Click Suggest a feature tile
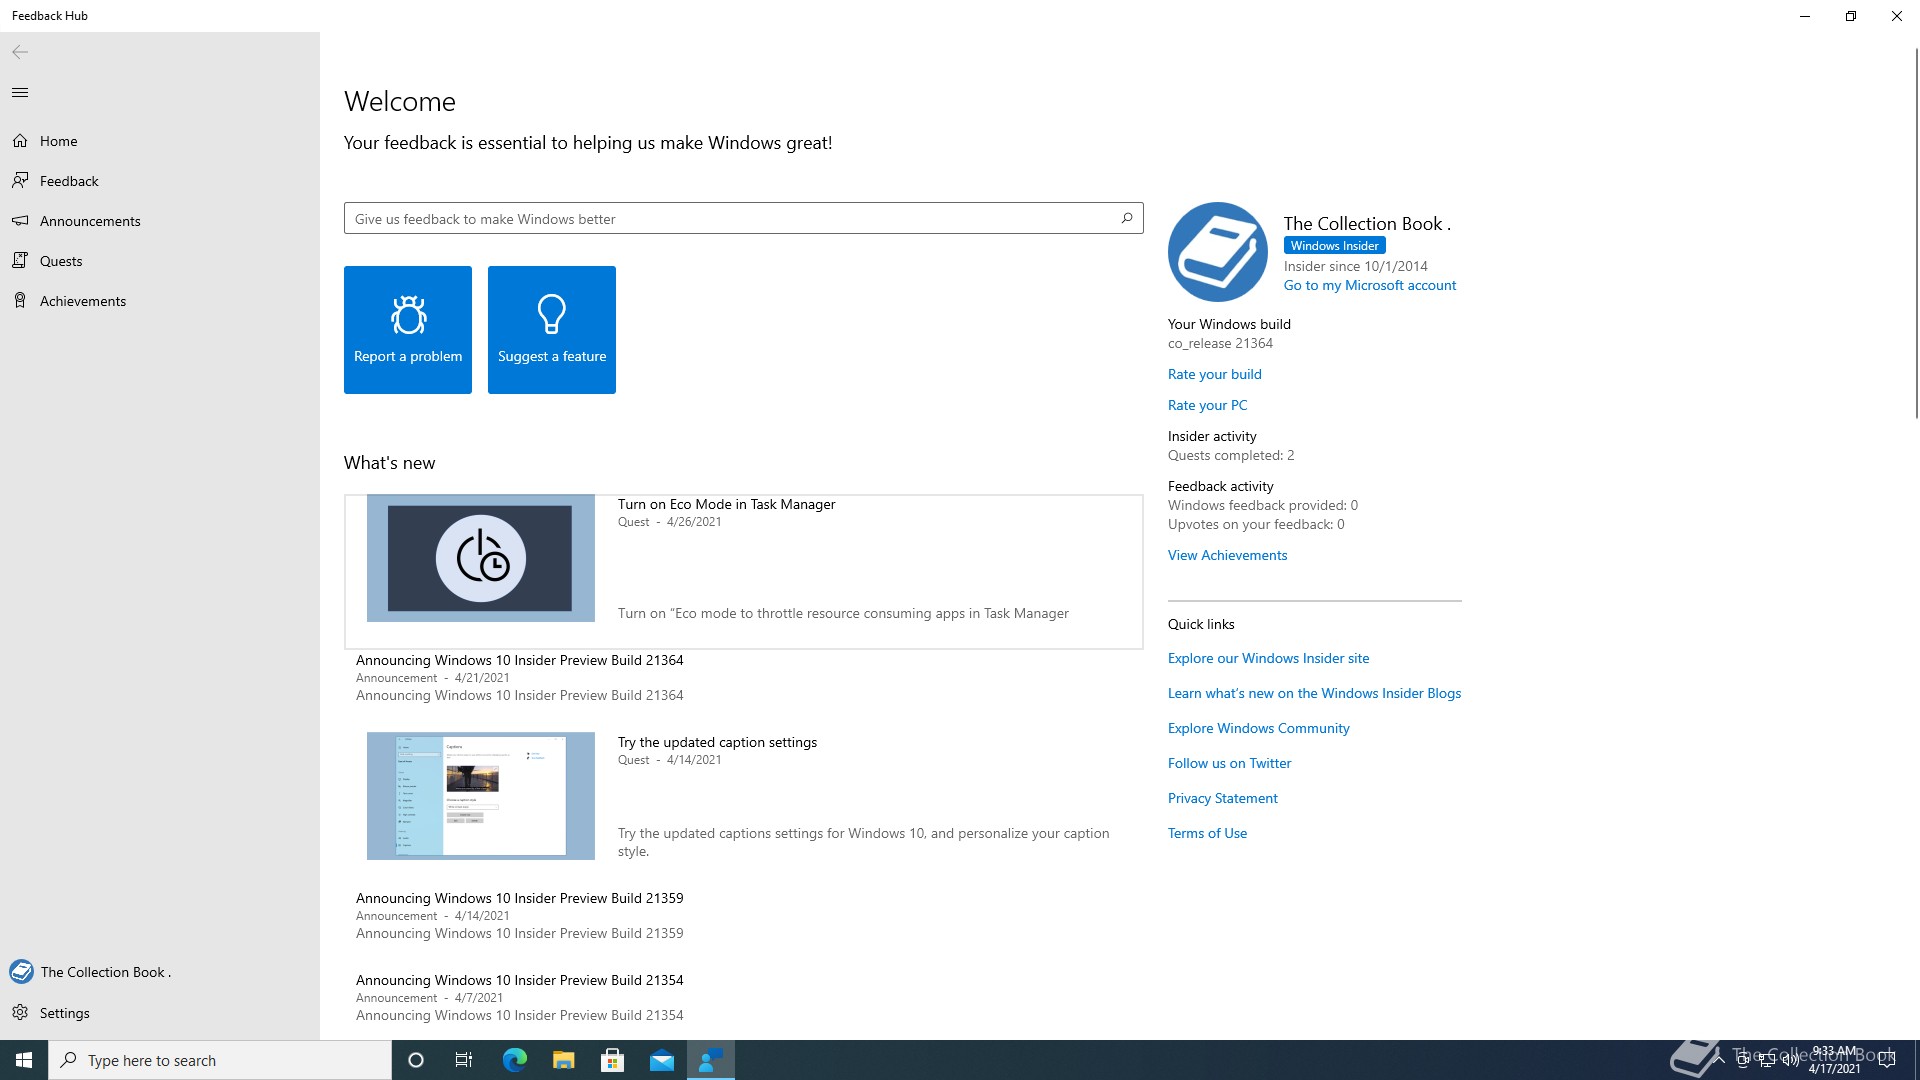 pyautogui.click(x=552, y=330)
